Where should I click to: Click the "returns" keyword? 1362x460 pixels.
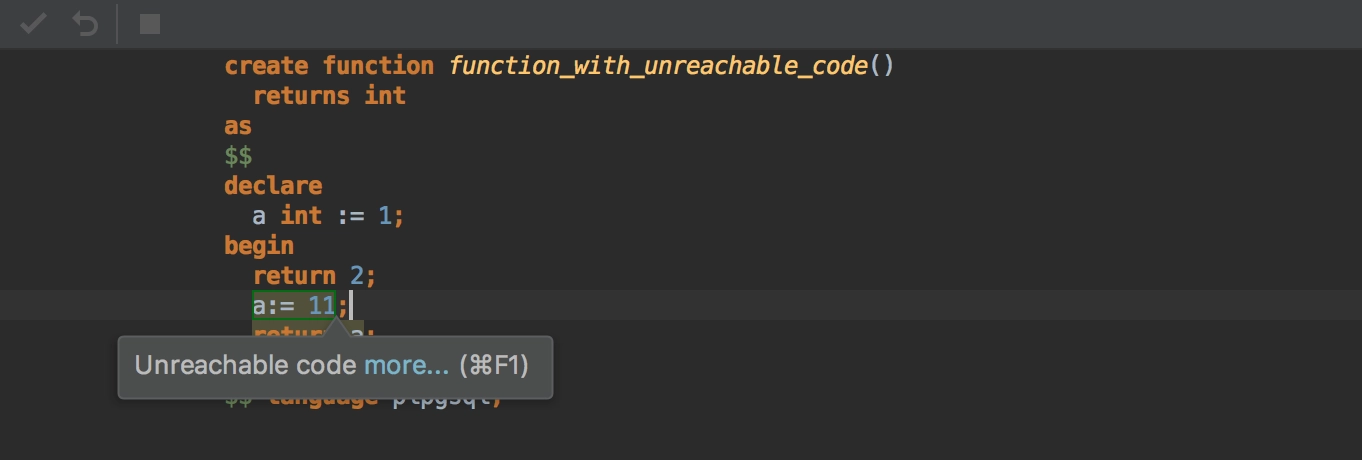(x=301, y=96)
